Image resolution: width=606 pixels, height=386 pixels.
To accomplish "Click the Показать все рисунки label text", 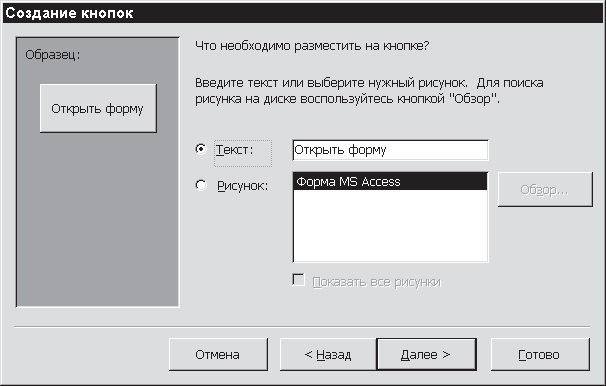I will pyautogui.click(x=376, y=282).
